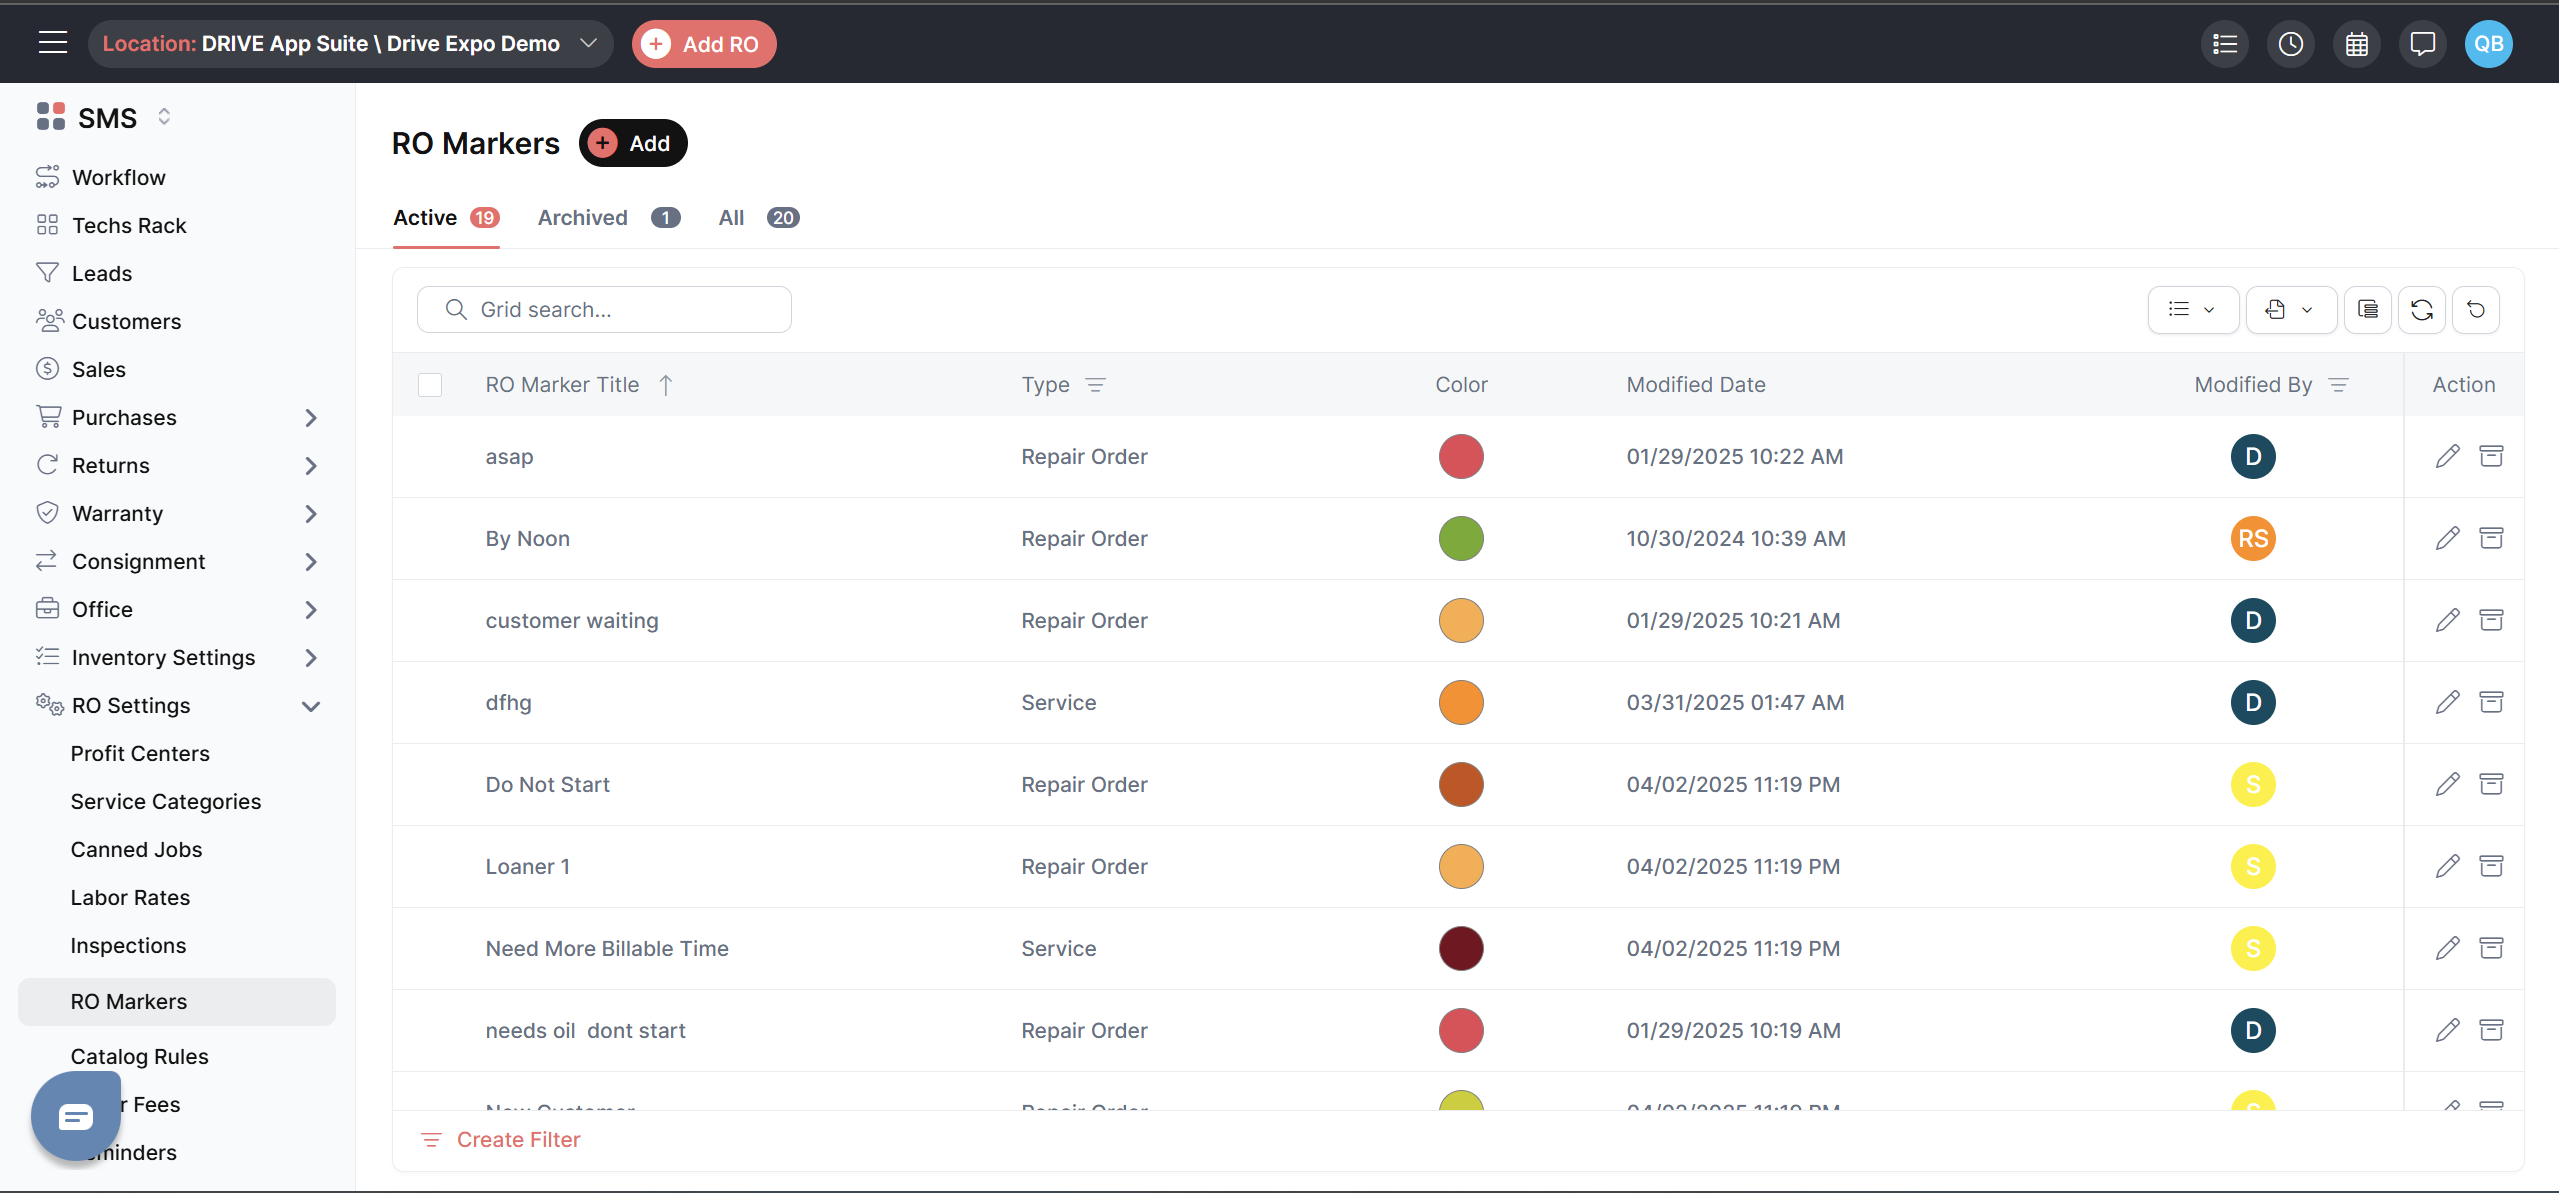The height and width of the screenshot is (1193, 2559).
Task: Open Canned Jobs in the sidebar
Action: pos(136,849)
